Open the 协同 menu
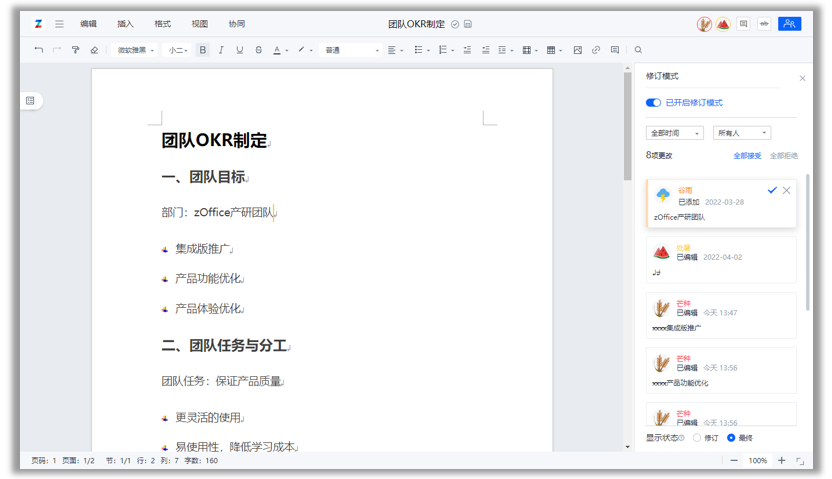Screen dimensions: 832x479 coord(237,24)
